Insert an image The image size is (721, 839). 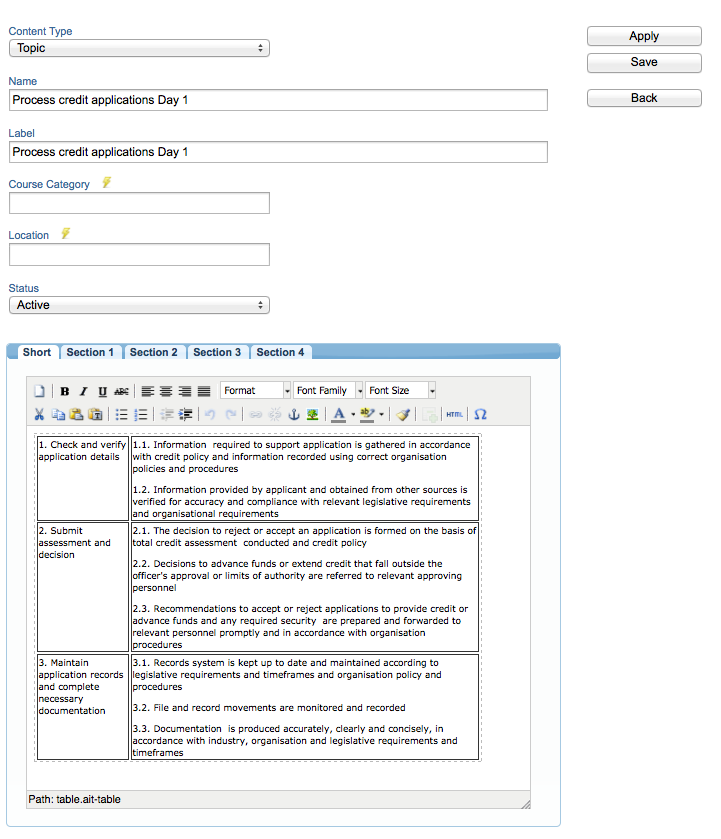pyautogui.click(x=313, y=414)
